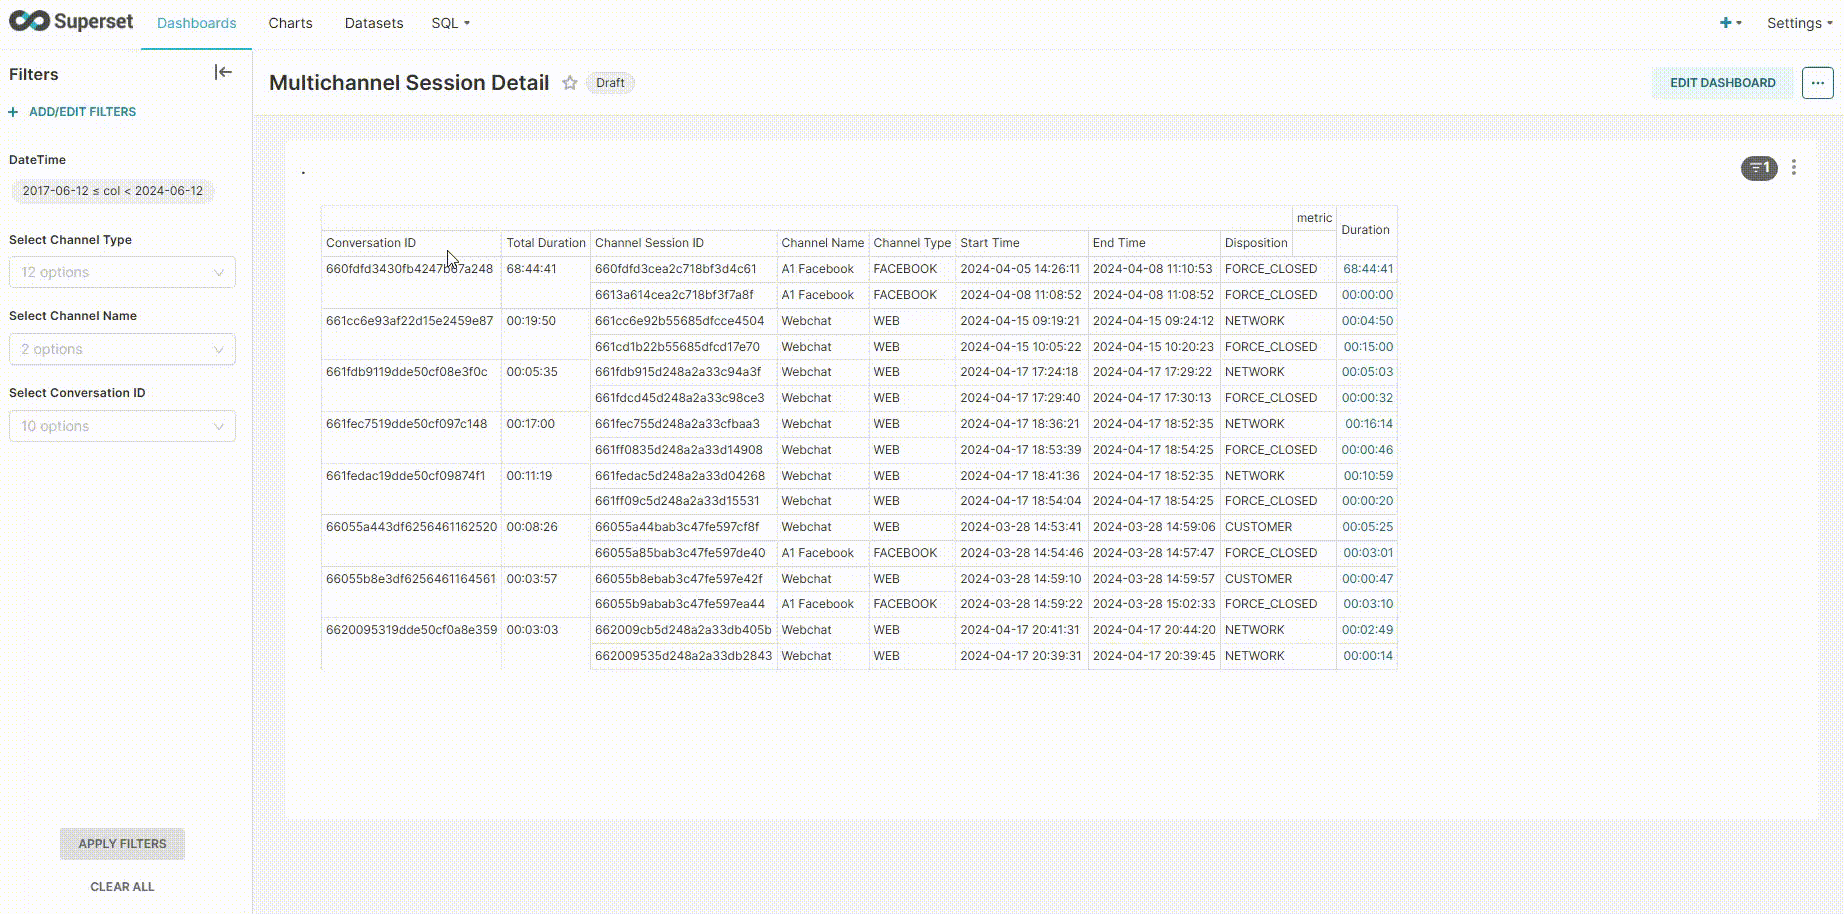The image size is (1844, 914).
Task: Toggle the favorite star next to the dashboard title
Action: coord(569,83)
